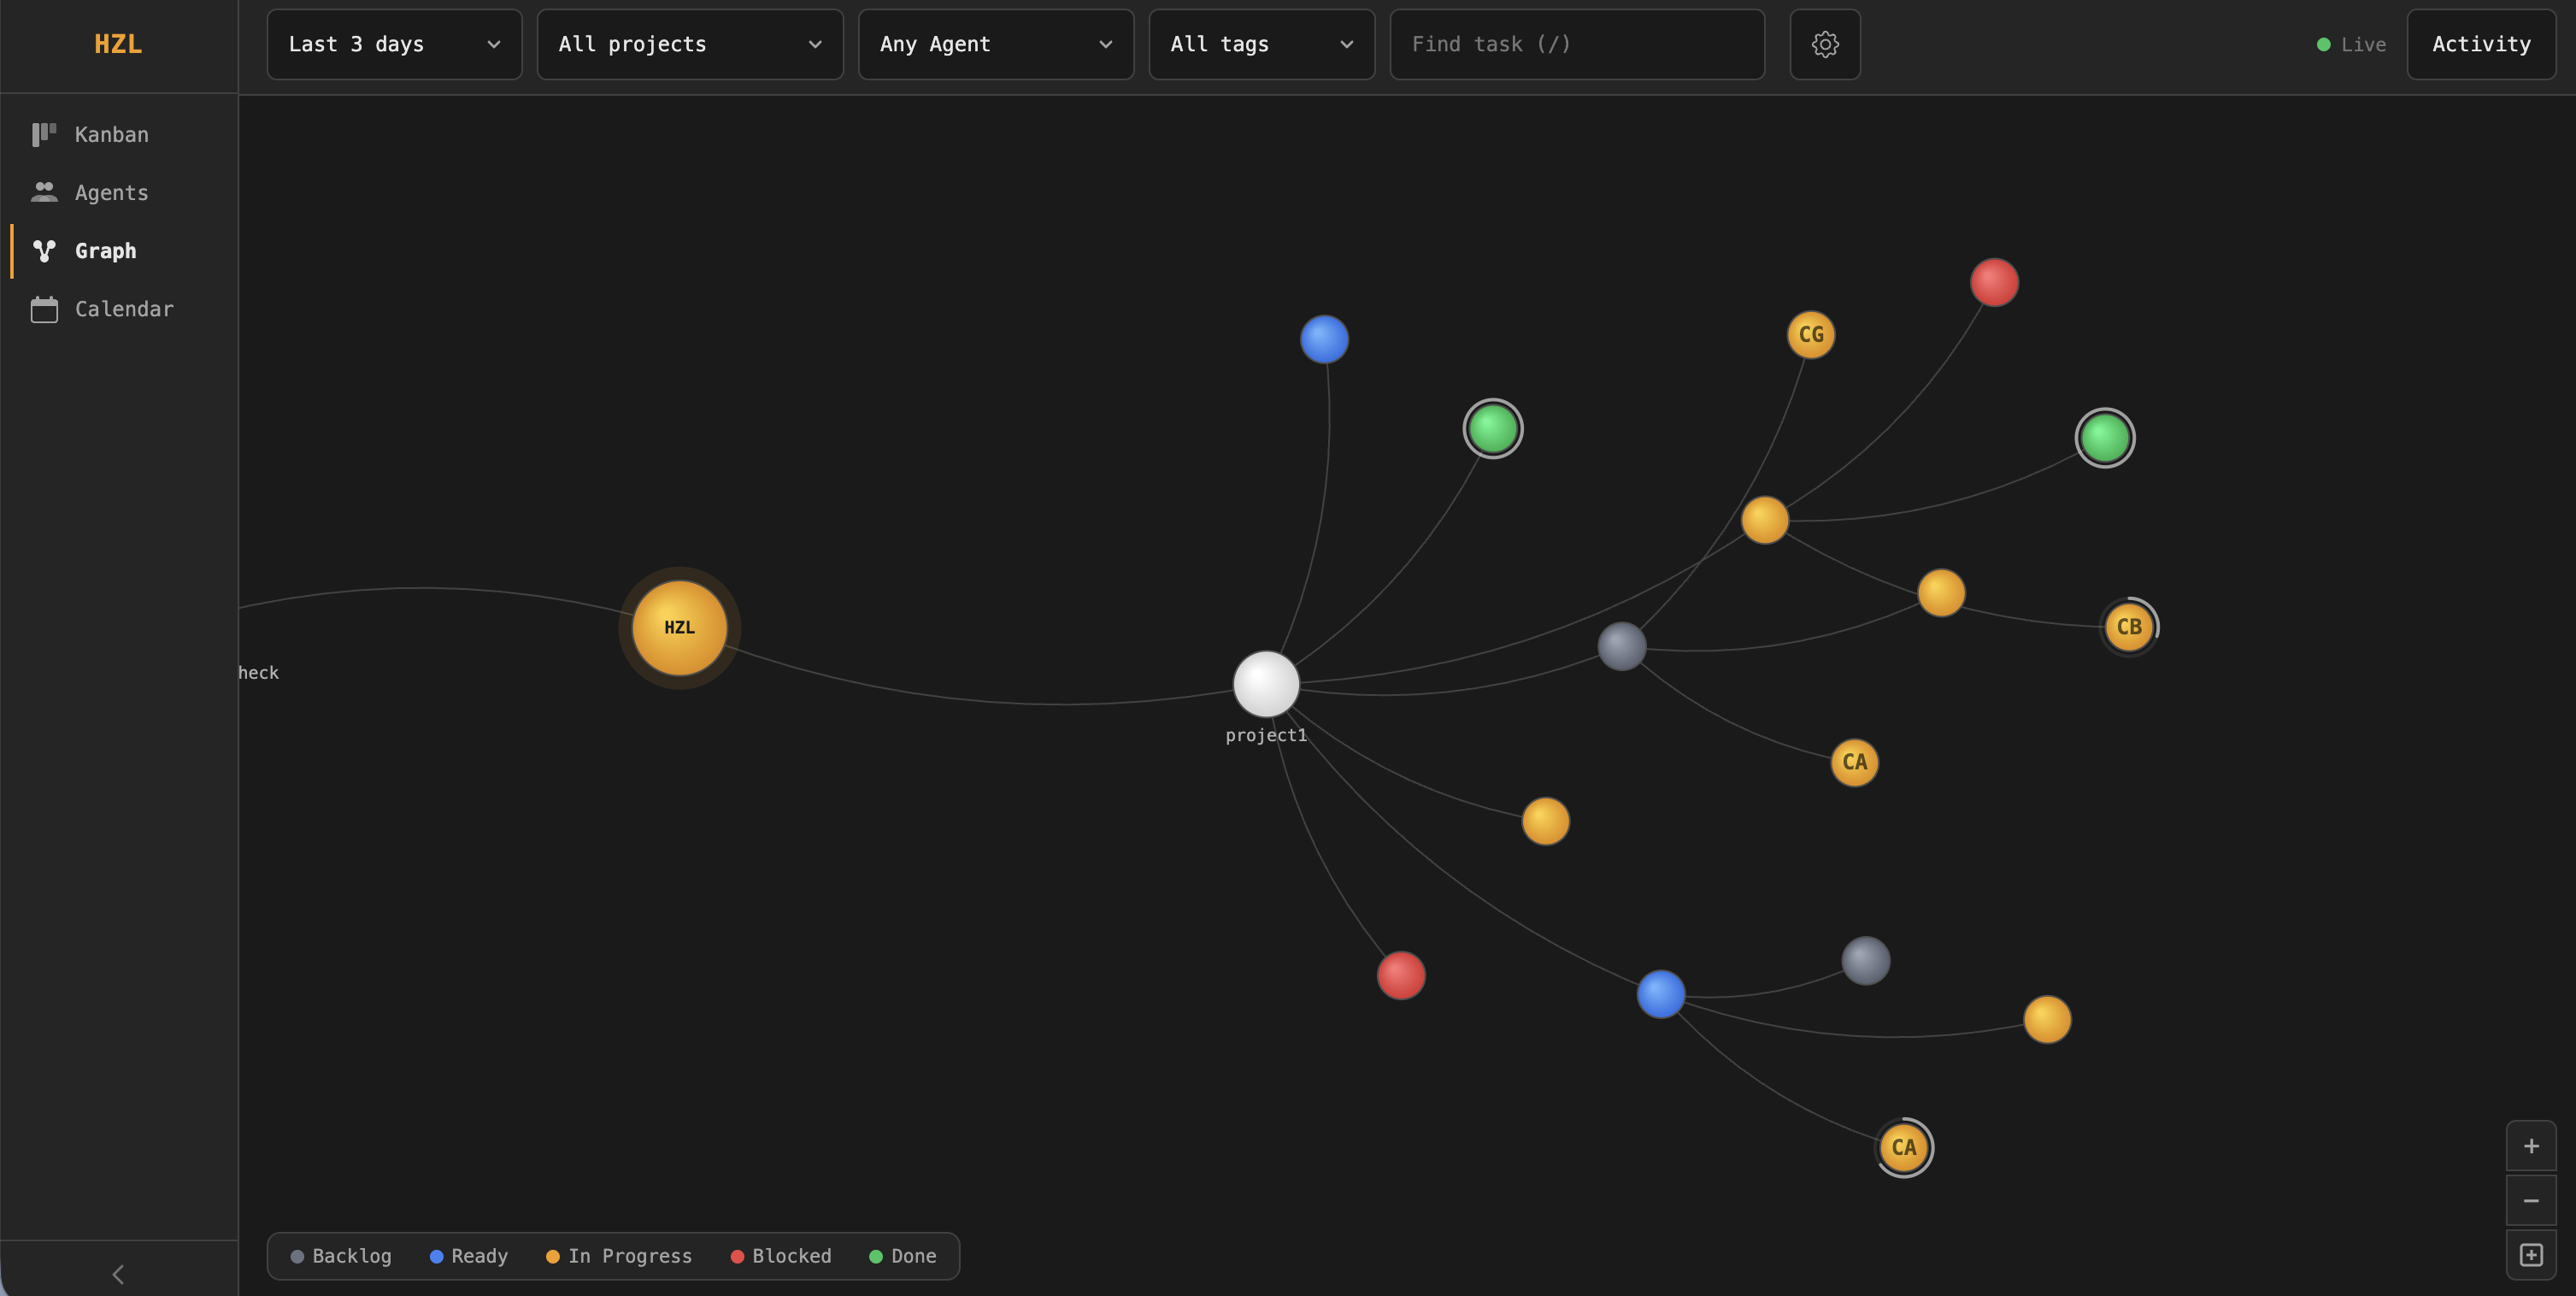Toggle the Backlog legend filter
The width and height of the screenshot is (2576, 1296).
[341, 1256]
